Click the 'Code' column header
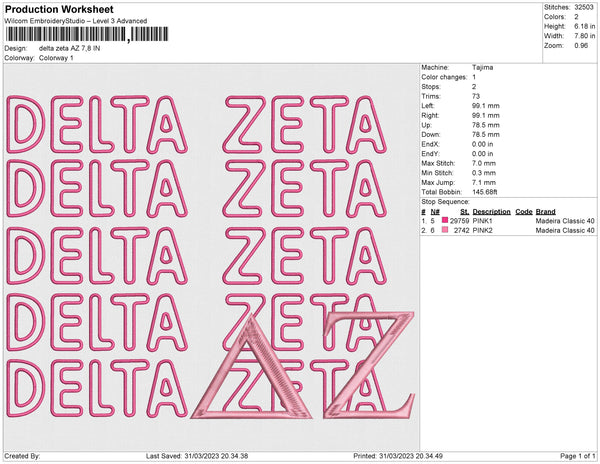Image resolution: width=600 pixels, height=464 pixels. pos(524,212)
